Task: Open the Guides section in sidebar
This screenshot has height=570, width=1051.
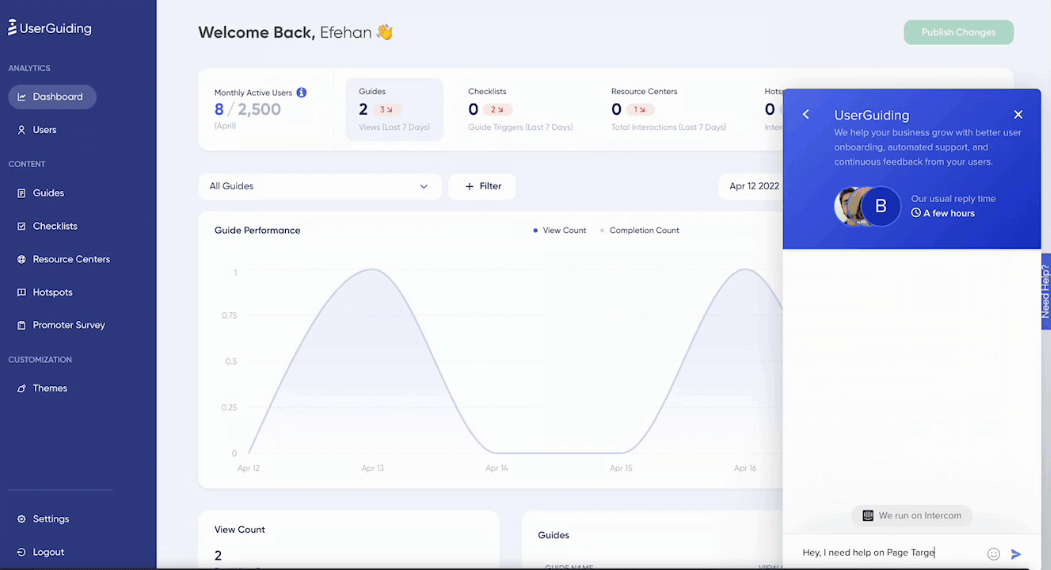Action: [x=48, y=193]
